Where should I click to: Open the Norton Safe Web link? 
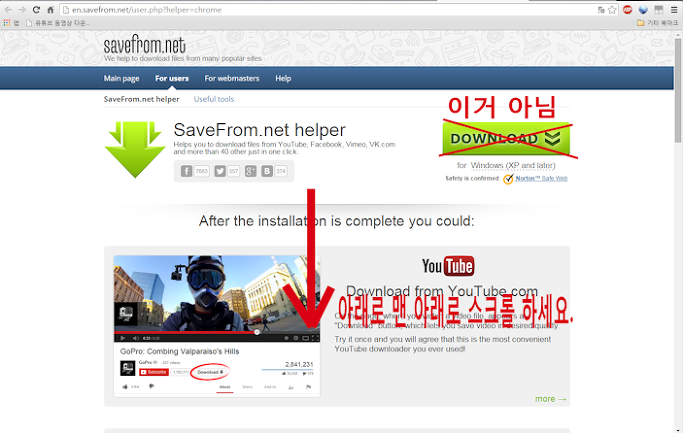pos(541,178)
